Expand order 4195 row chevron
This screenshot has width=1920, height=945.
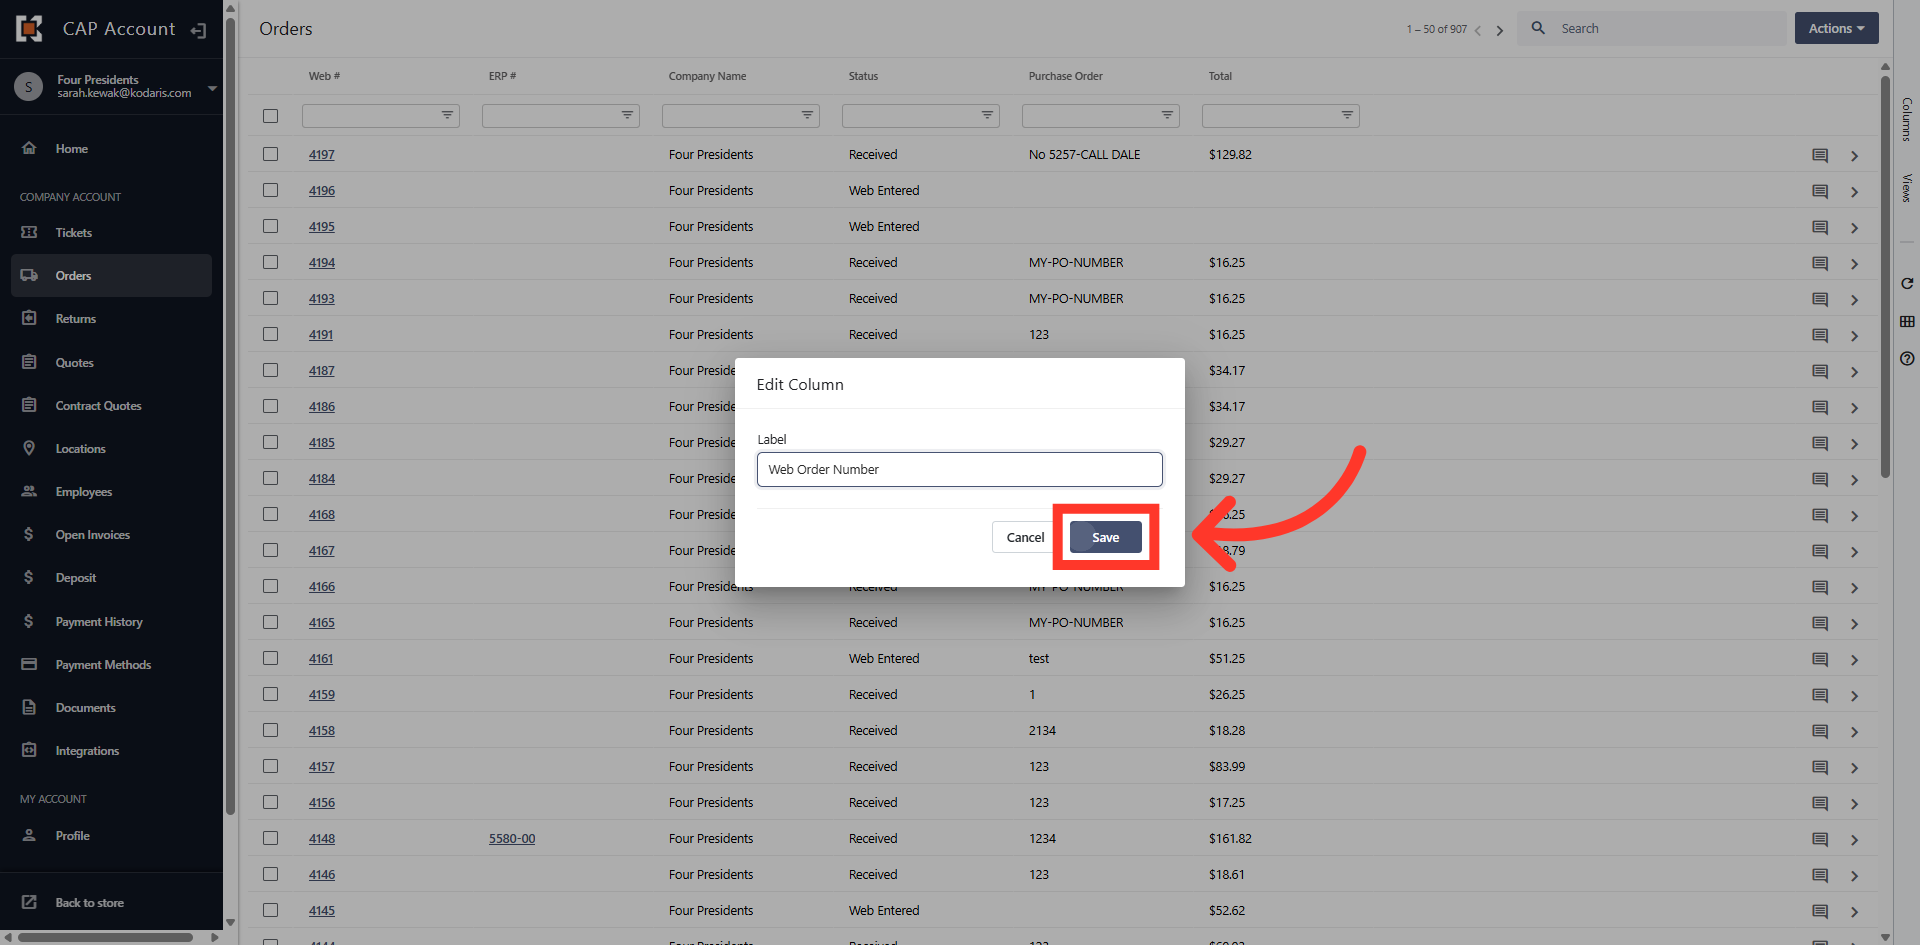pos(1854,228)
